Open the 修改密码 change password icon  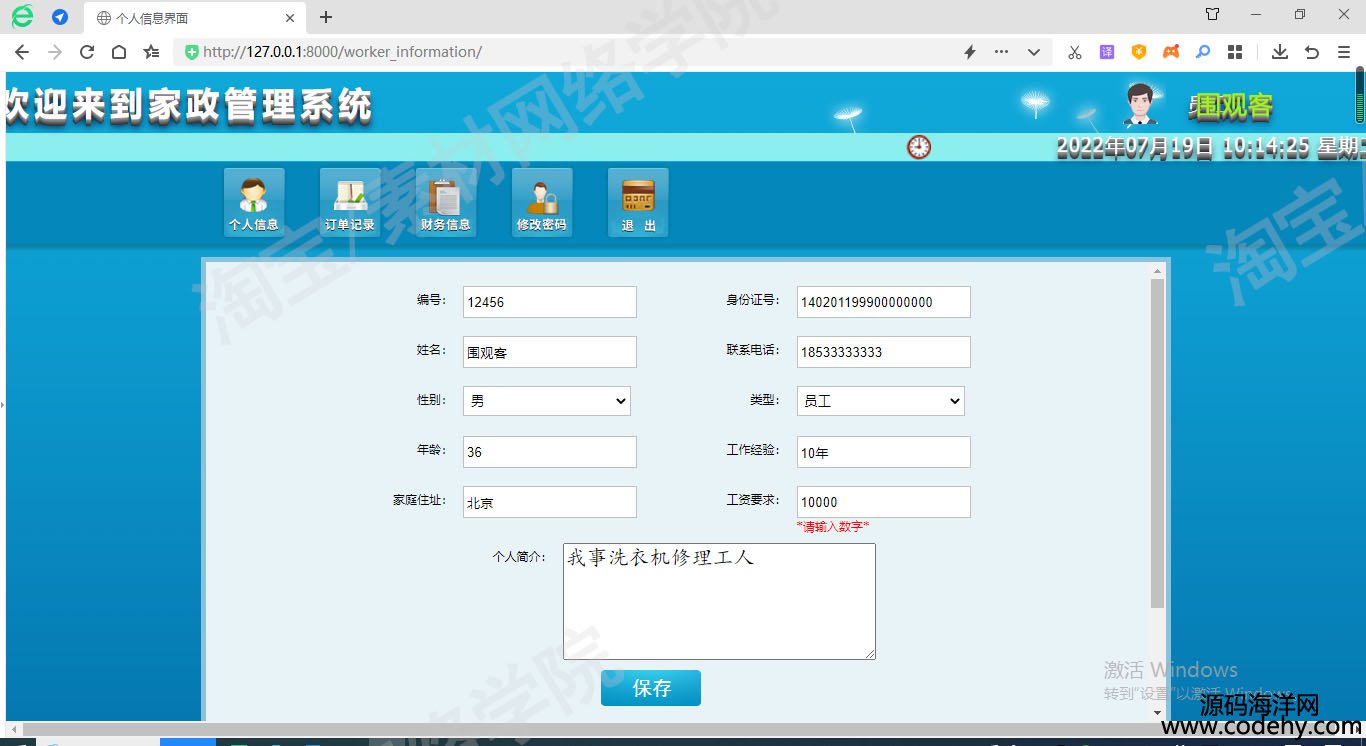pos(542,202)
